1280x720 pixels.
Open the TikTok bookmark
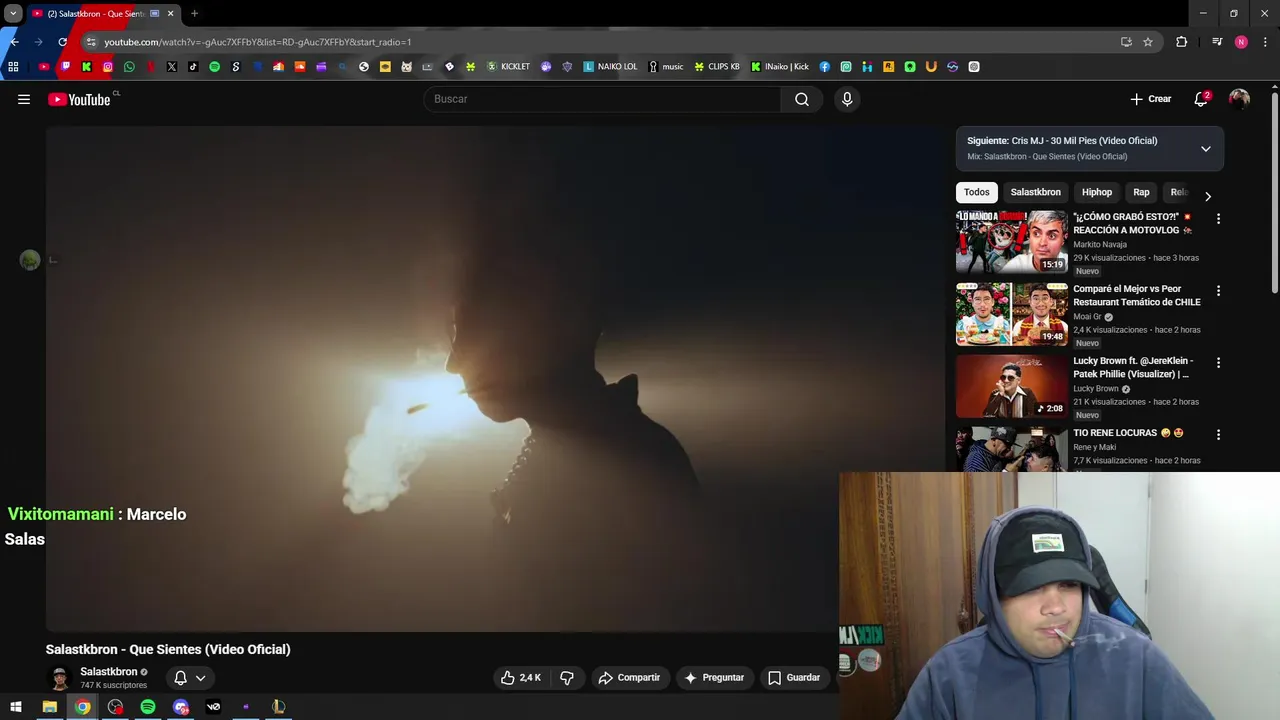click(193, 67)
